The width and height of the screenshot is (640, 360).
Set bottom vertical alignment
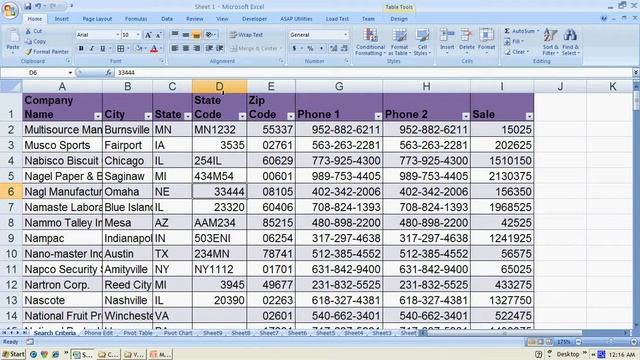coord(196,35)
